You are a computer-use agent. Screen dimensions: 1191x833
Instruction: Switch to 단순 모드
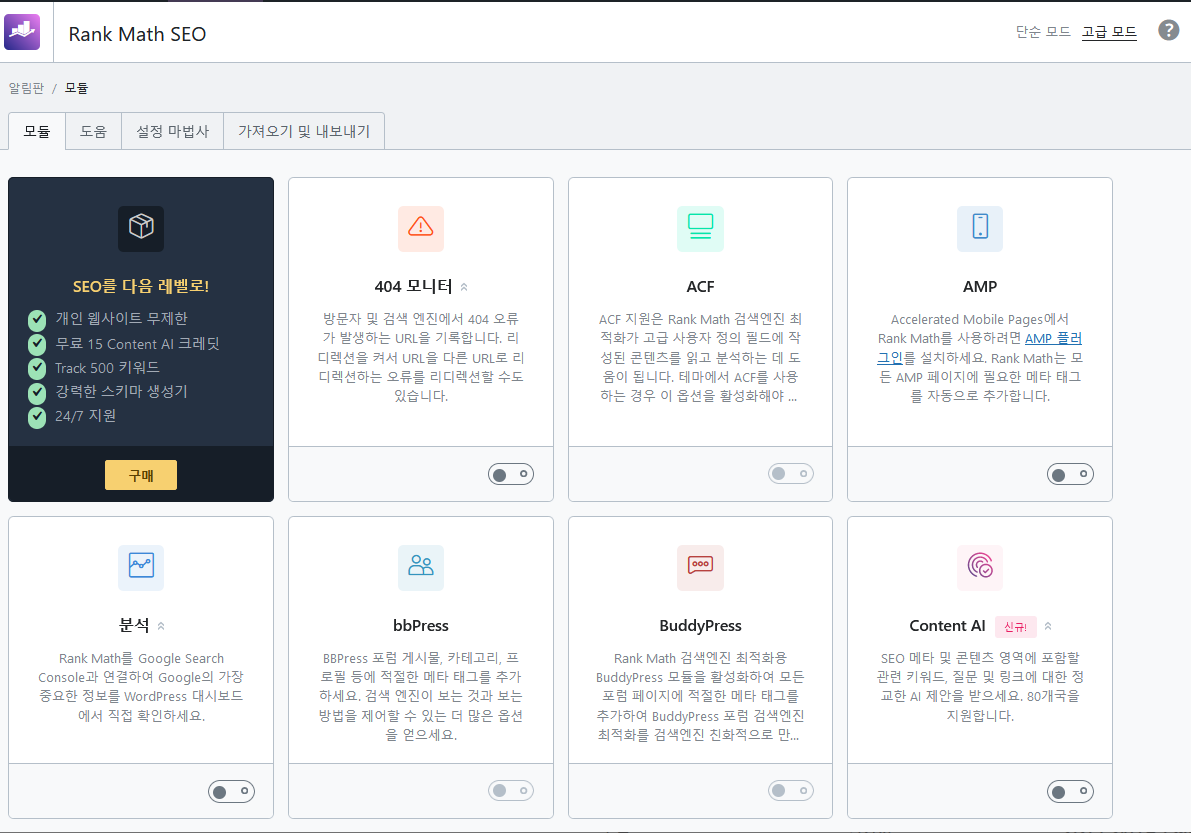coord(1043,32)
